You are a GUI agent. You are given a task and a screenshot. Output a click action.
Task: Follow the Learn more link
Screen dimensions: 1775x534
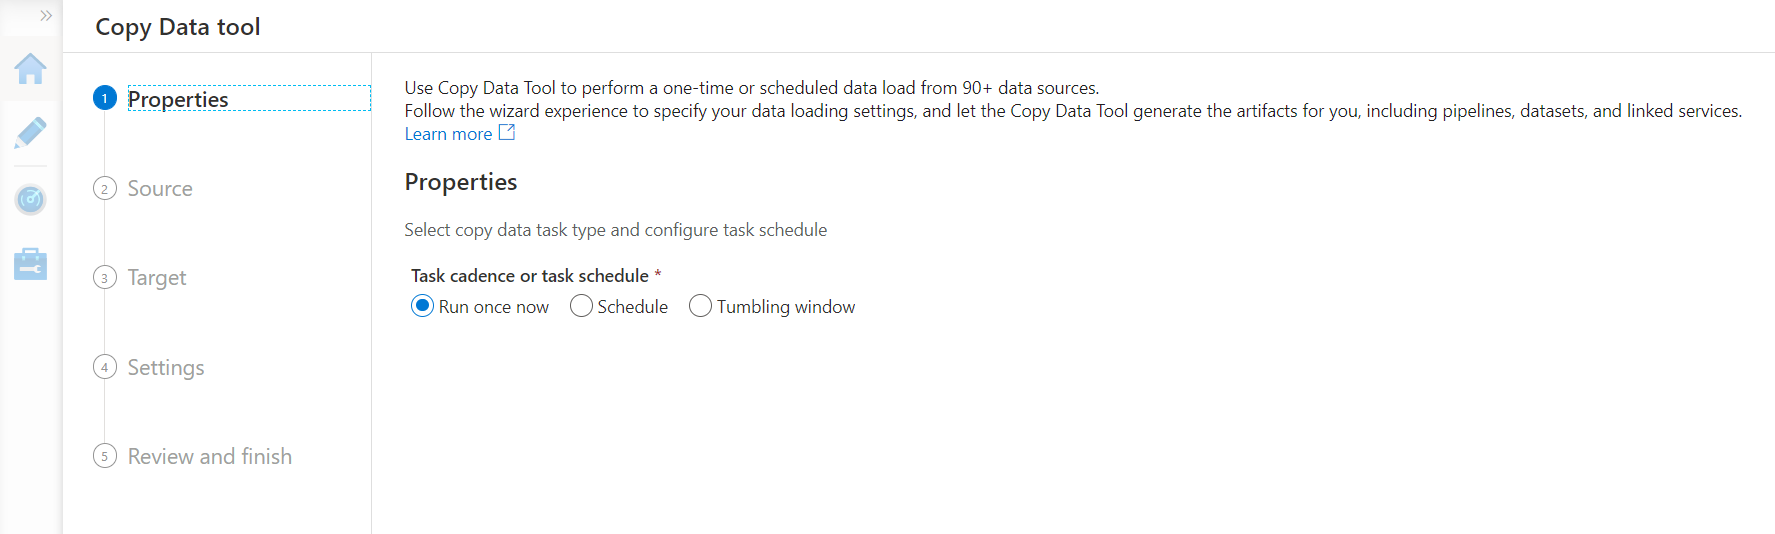click(448, 134)
